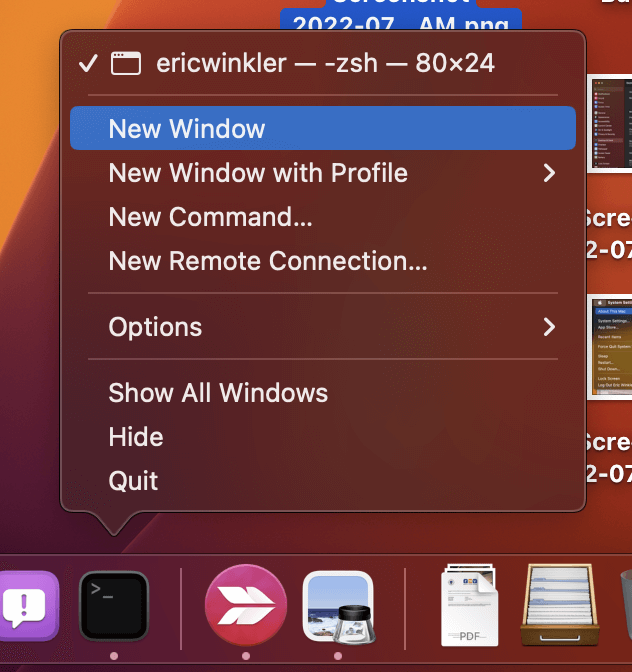
Task: Click the selected Screenshot AM.png file label
Action: (x=400, y=20)
